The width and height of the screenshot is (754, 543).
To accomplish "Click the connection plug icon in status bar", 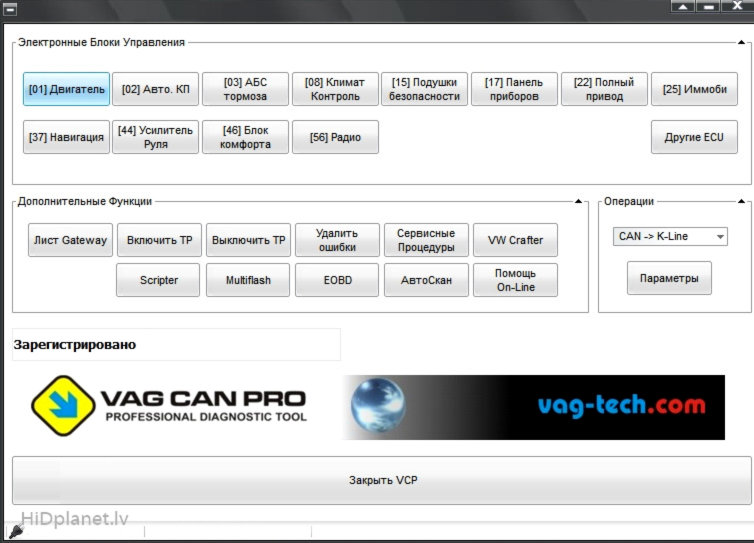I will coord(16,531).
